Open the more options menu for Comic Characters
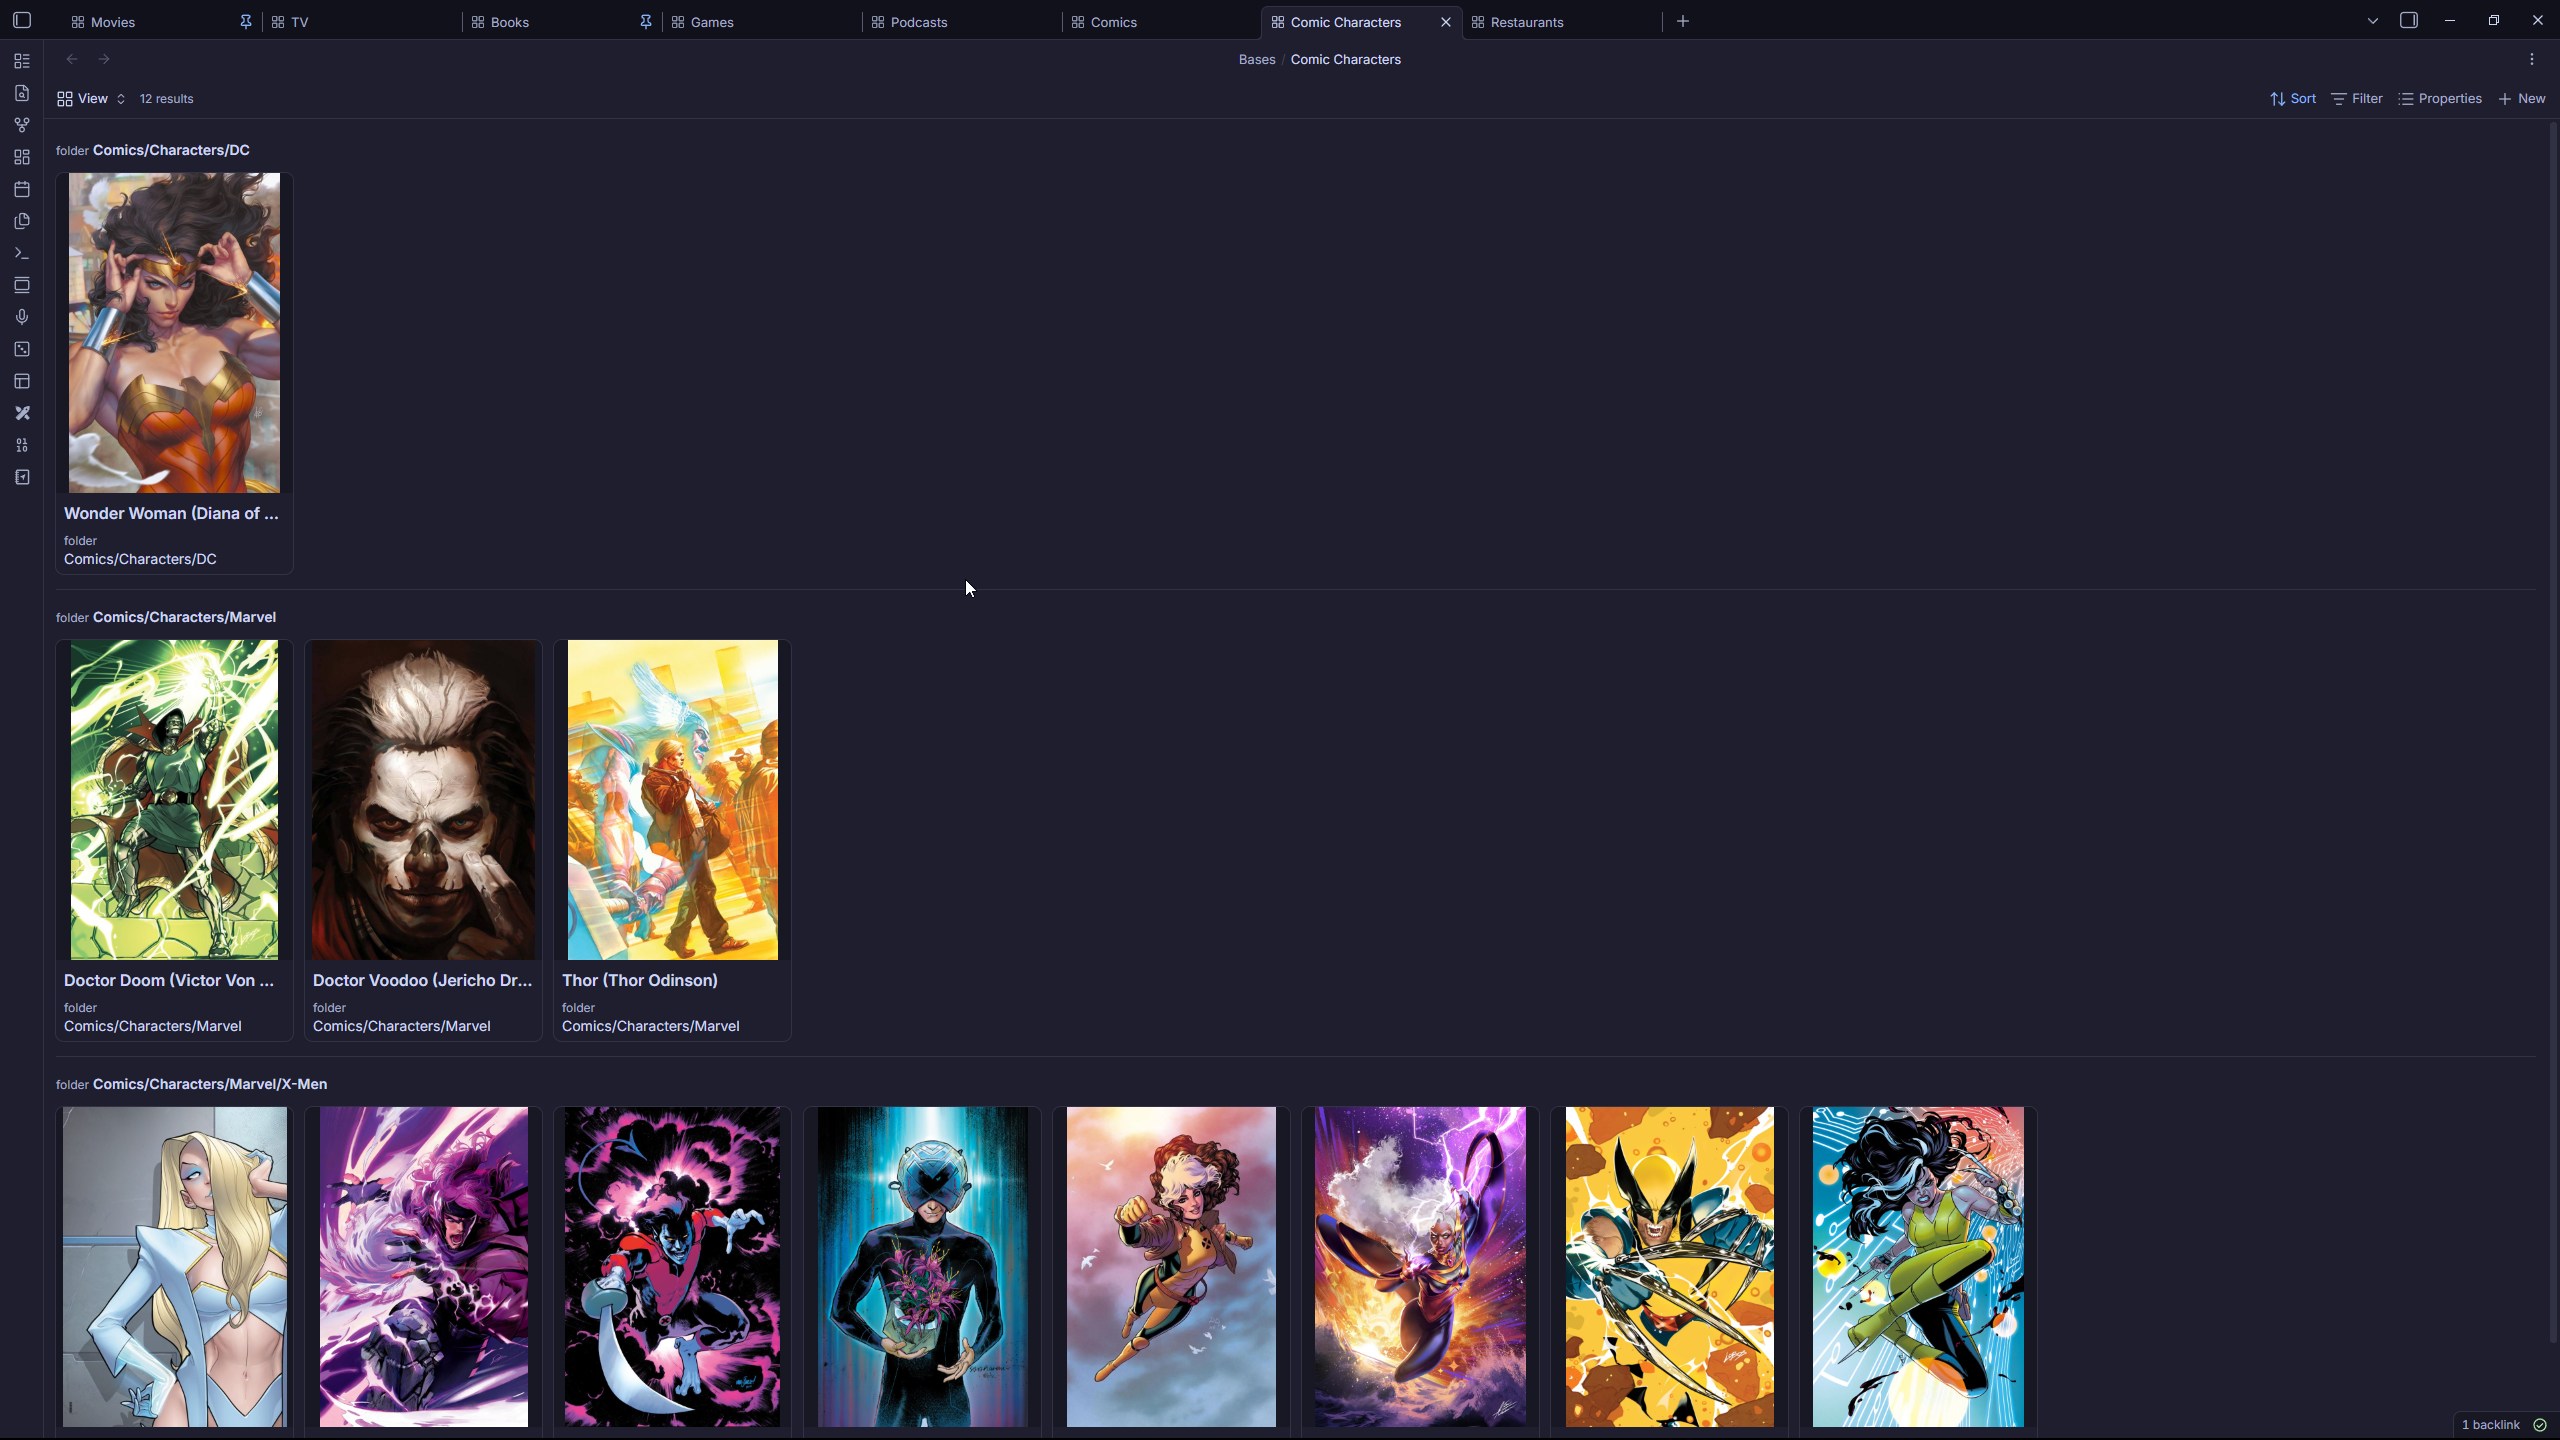Image resolution: width=2560 pixels, height=1440 pixels. tap(2532, 59)
